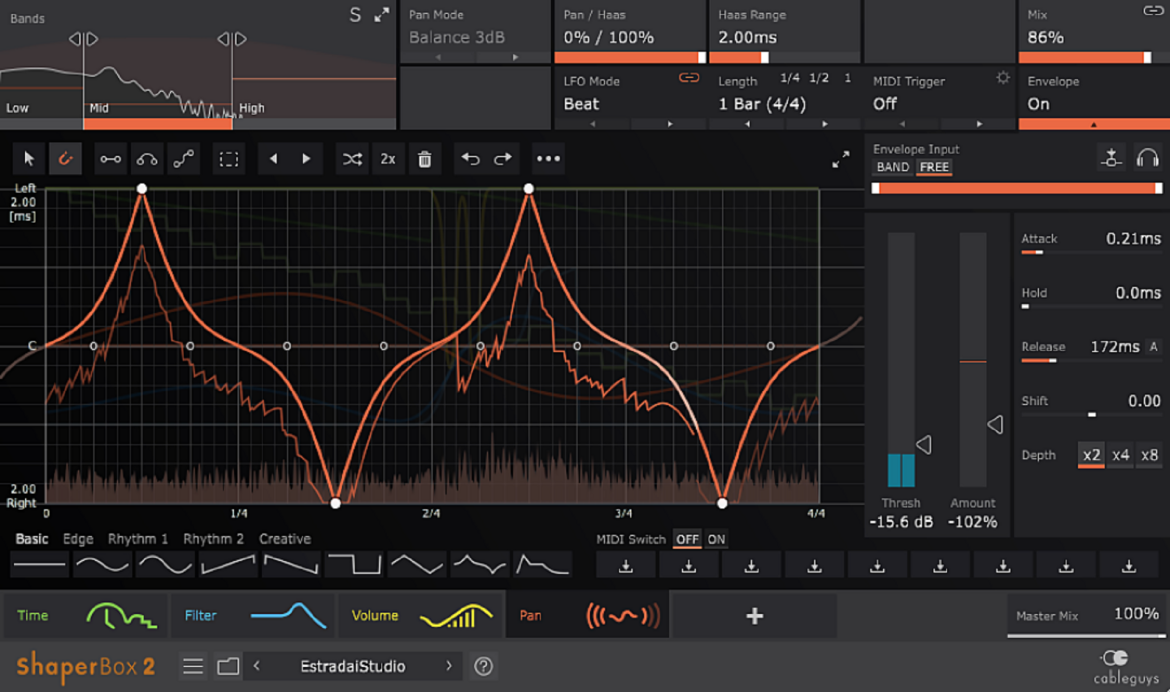
Task: Activate the marquee selection tool
Action: [228, 159]
